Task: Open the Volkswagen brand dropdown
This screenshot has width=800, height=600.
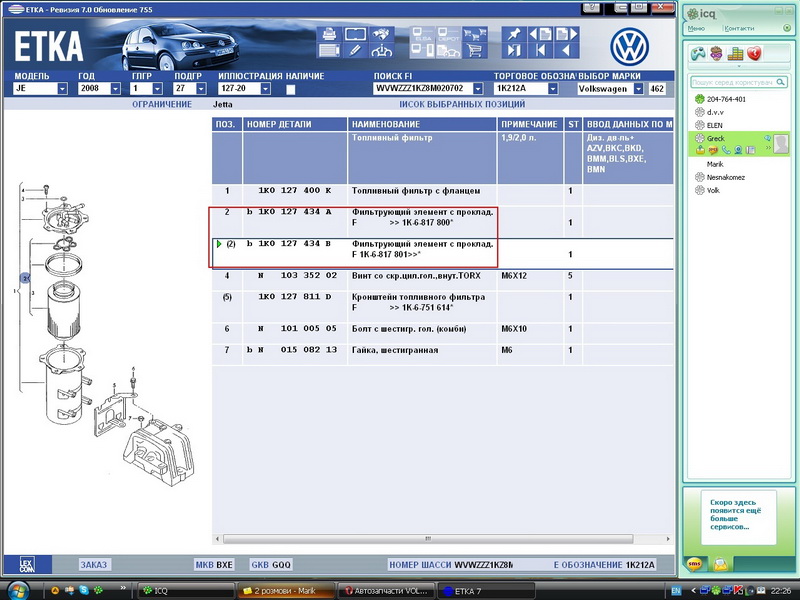Action: point(638,89)
